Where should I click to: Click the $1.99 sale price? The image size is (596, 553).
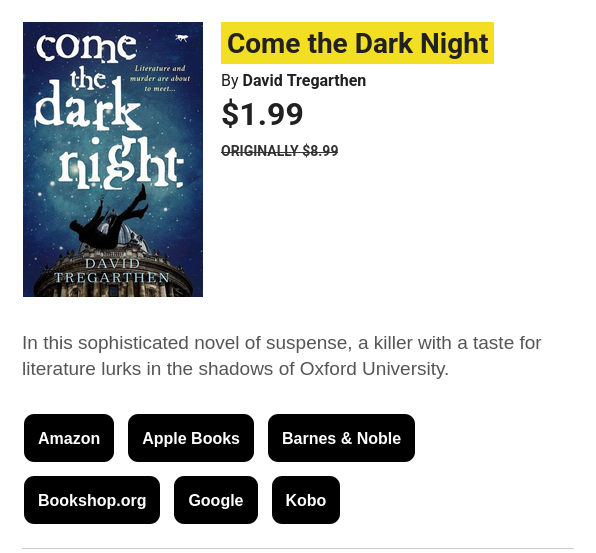click(262, 114)
